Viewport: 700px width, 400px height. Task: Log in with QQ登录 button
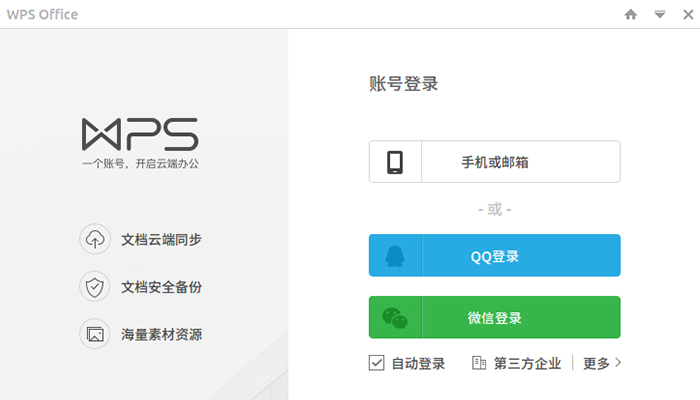tap(495, 255)
